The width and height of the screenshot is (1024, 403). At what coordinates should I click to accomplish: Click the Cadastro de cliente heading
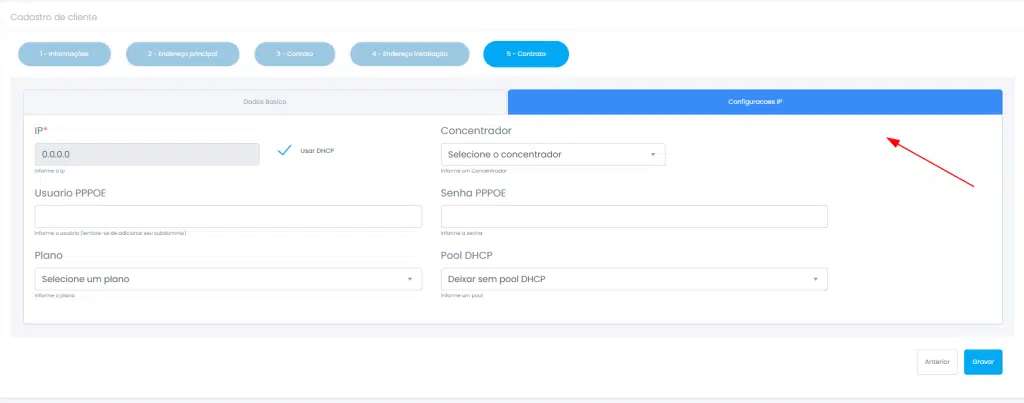(x=54, y=17)
